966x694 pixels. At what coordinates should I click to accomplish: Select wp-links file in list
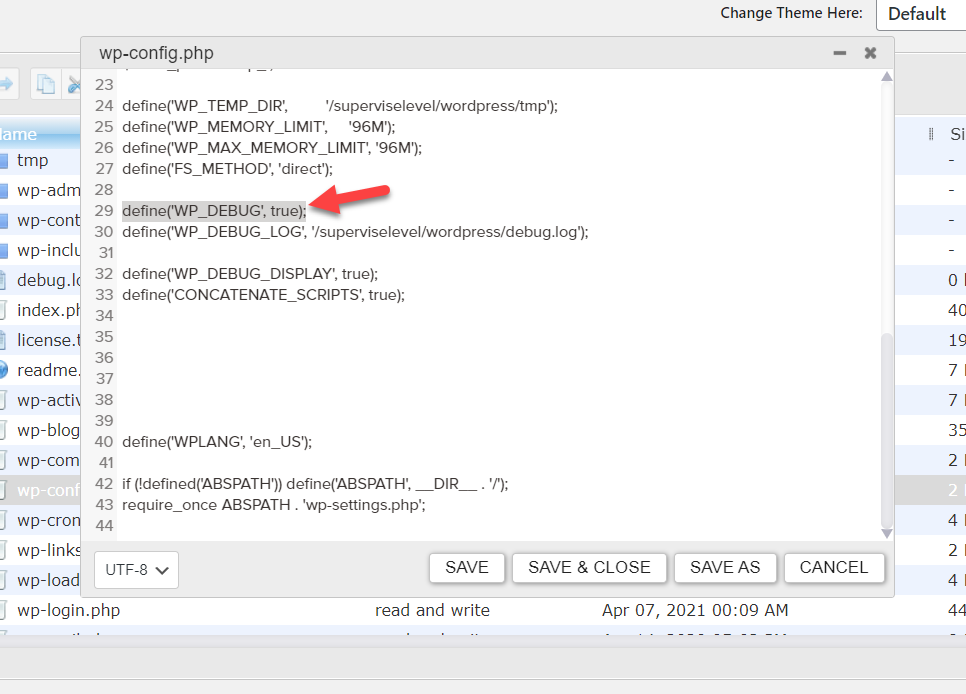pyautogui.click(x=40, y=550)
